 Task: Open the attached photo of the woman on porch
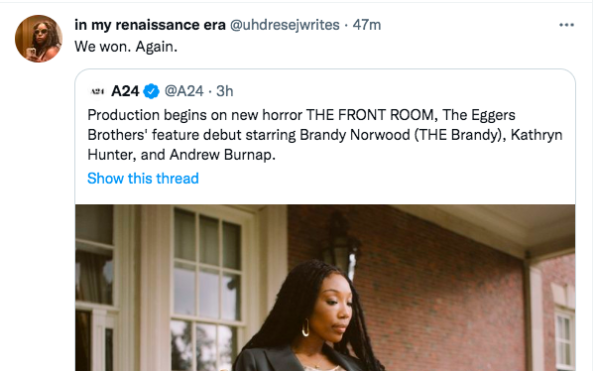pyautogui.click(x=325, y=288)
